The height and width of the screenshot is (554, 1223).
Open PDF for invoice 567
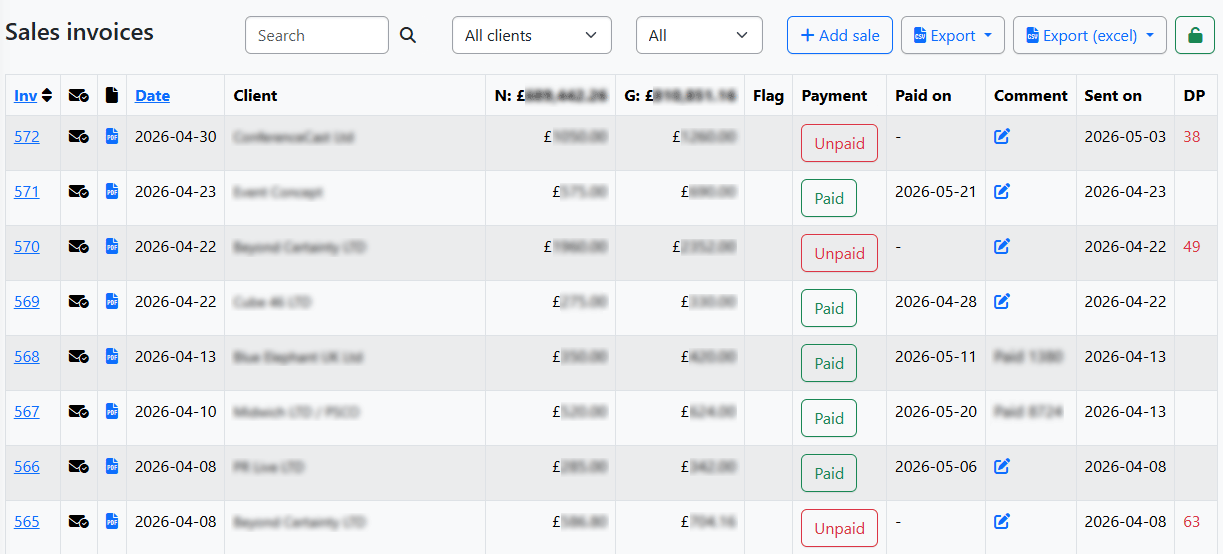tap(112, 411)
